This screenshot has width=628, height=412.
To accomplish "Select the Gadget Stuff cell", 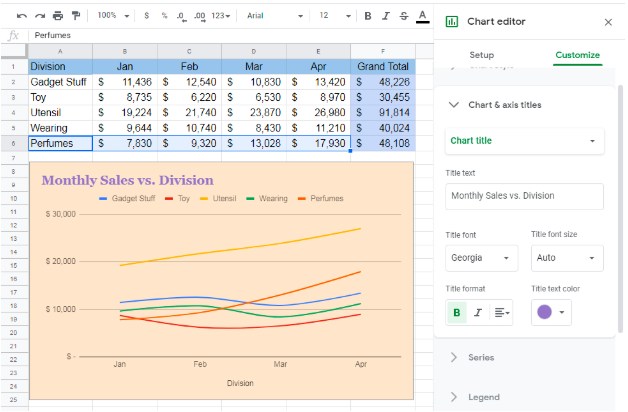I will click(x=60, y=82).
